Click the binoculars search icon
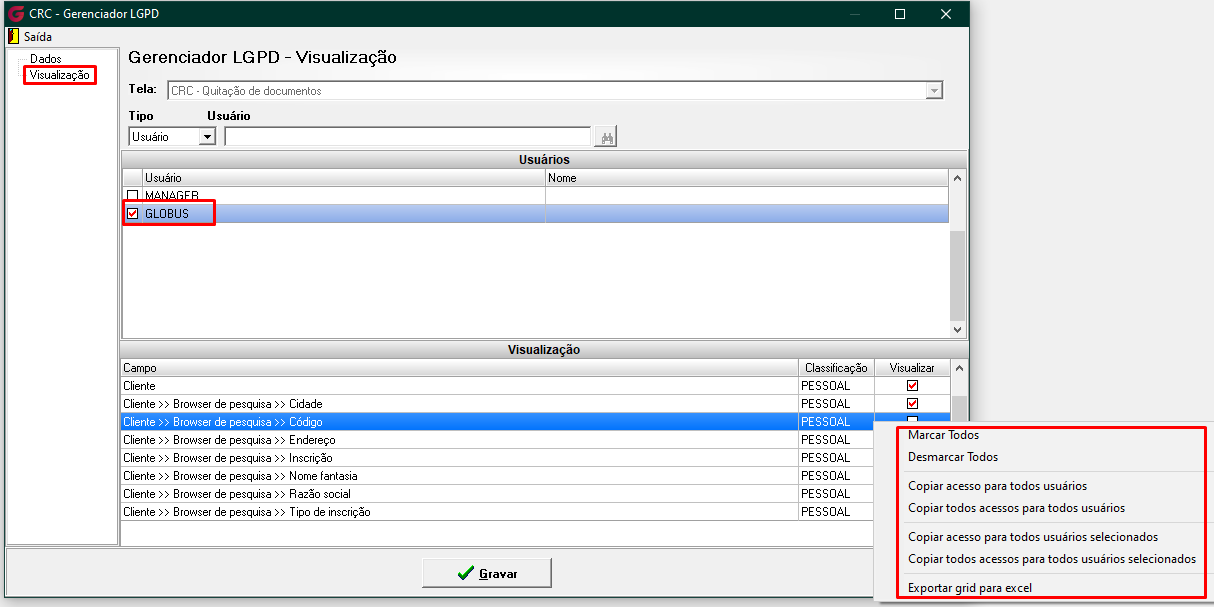The width and height of the screenshot is (1214, 607). (x=605, y=137)
